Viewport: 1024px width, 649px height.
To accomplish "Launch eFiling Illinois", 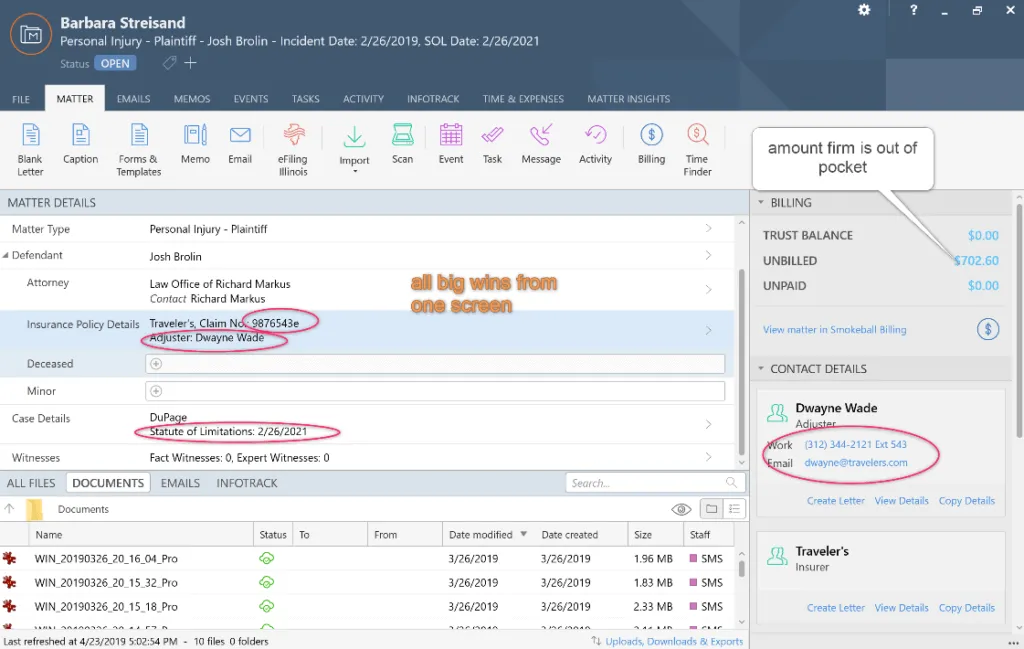I will point(293,150).
